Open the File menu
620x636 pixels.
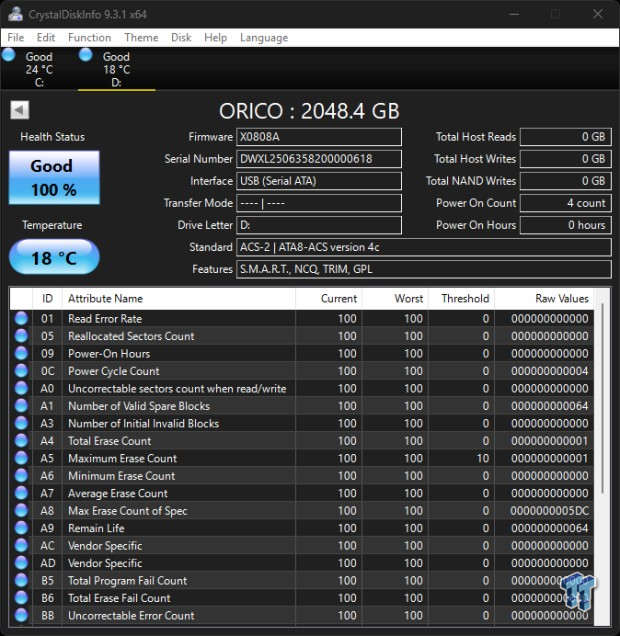pyautogui.click(x=15, y=37)
